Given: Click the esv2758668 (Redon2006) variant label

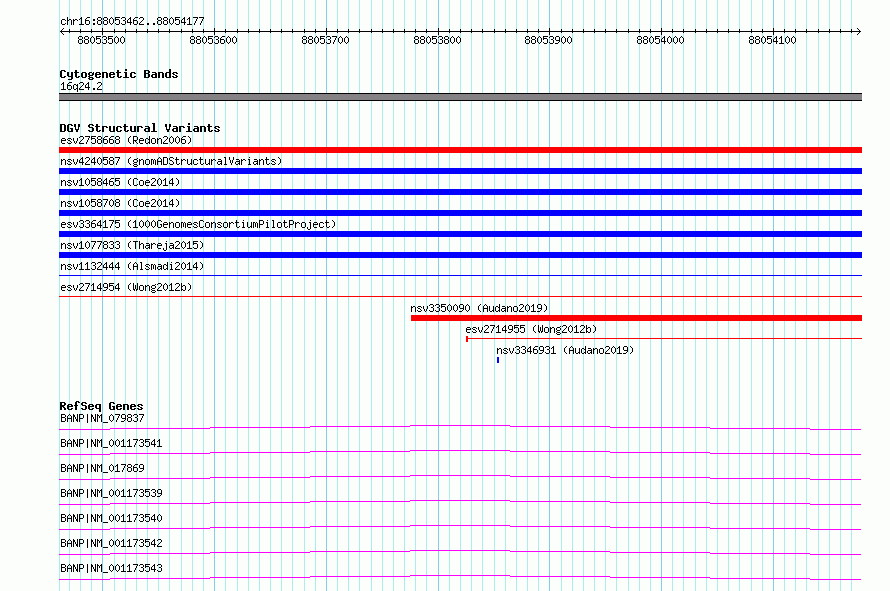Looking at the screenshot, I should 126,140.
